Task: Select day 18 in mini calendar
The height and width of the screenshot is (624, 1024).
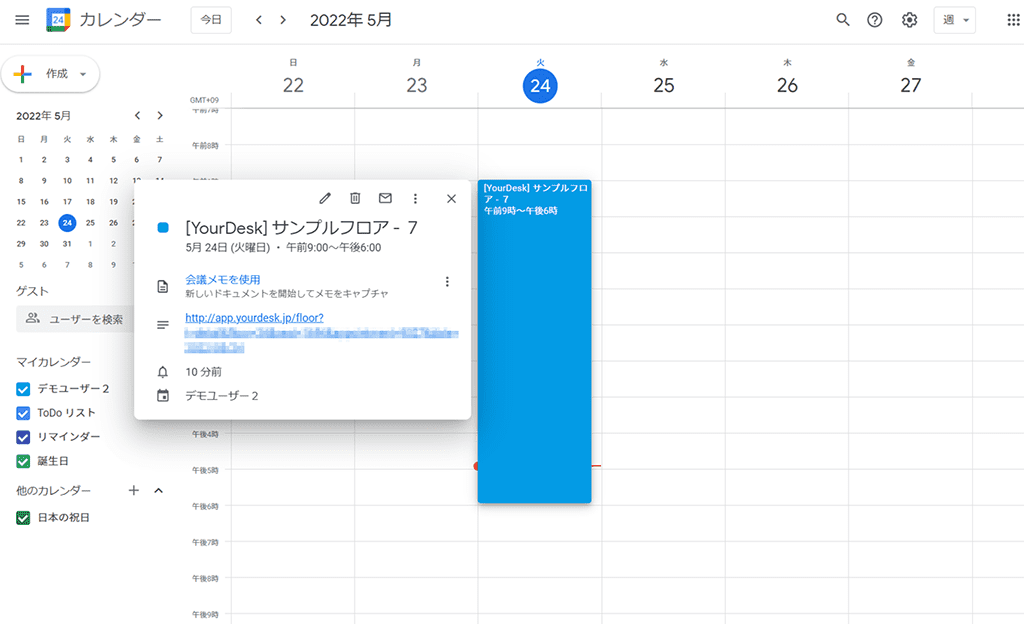Action: pos(90,202)
